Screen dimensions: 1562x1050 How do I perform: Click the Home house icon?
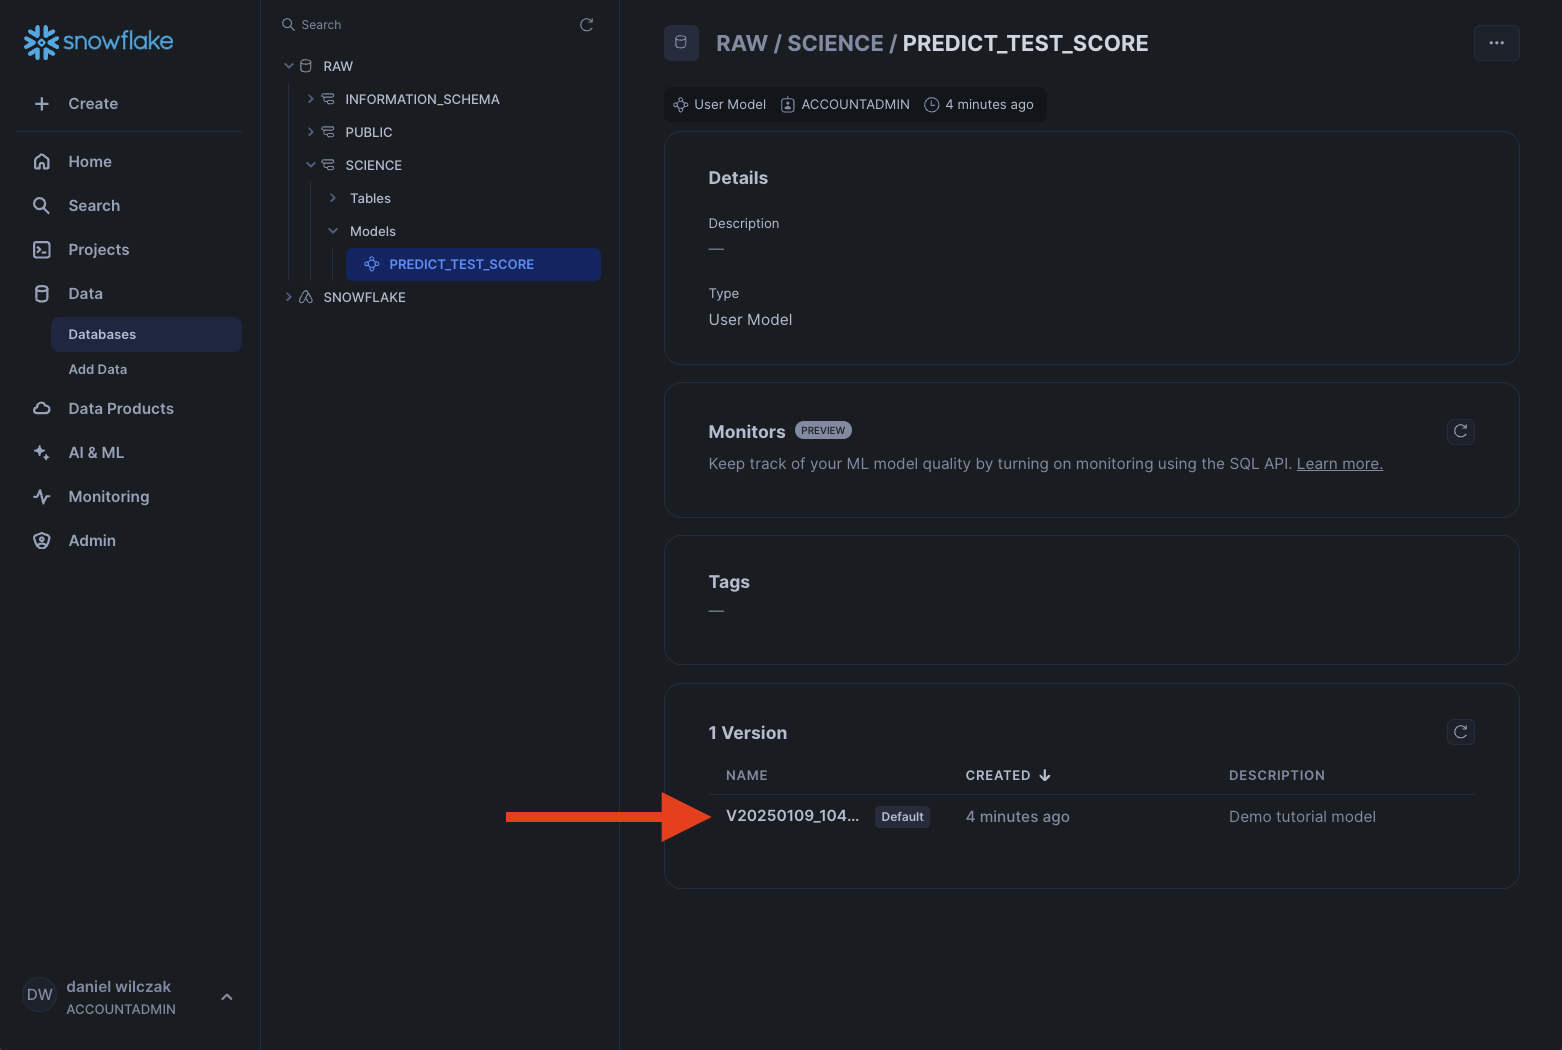pyautogui.click(x=42, y=162)
